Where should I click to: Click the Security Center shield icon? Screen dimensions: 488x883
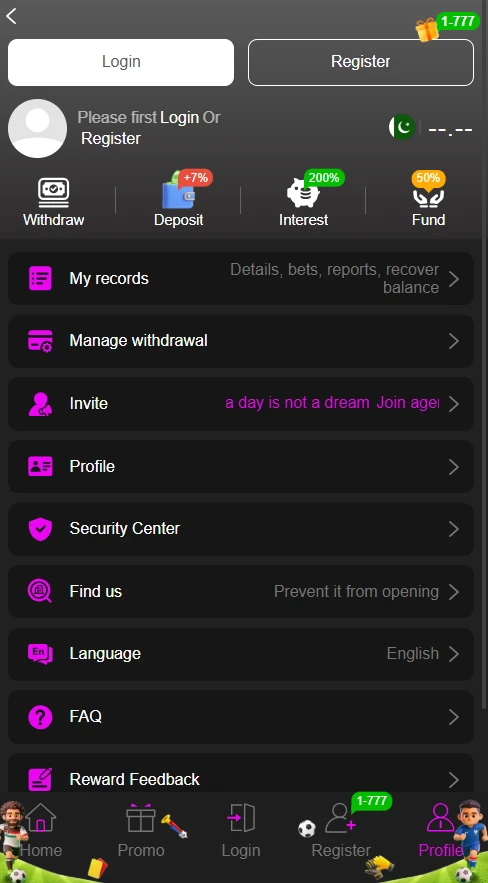[x=40, y=529]
